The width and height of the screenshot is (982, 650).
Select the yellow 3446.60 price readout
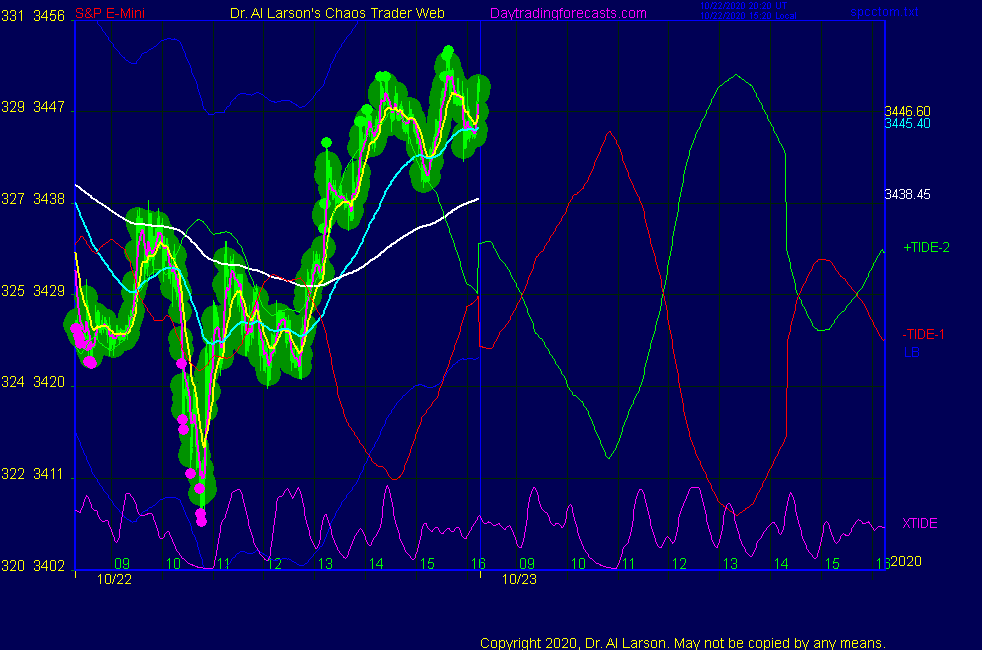(x=907, y=111)
